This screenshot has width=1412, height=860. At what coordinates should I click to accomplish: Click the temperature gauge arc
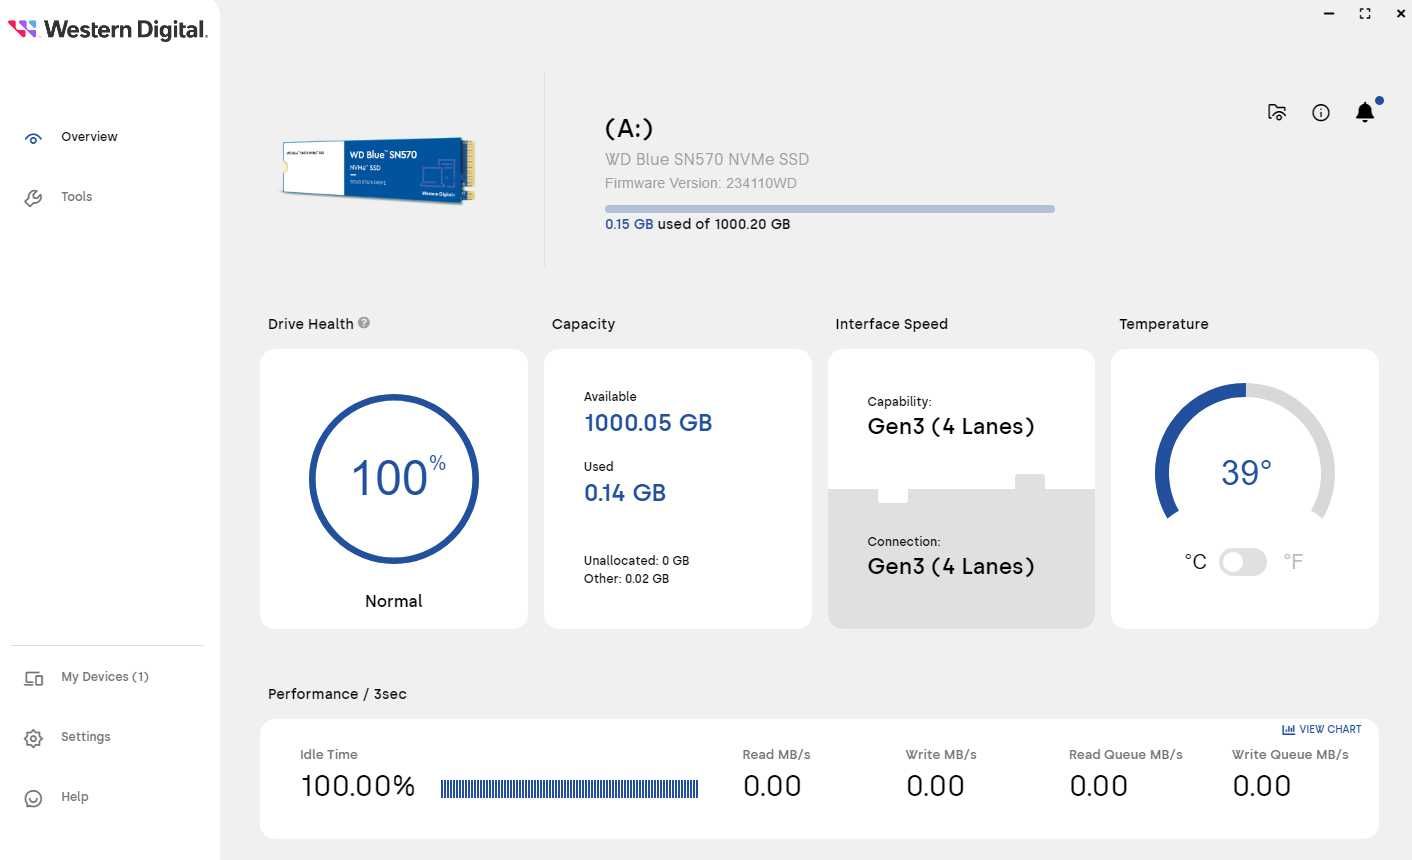point(1245,450)
